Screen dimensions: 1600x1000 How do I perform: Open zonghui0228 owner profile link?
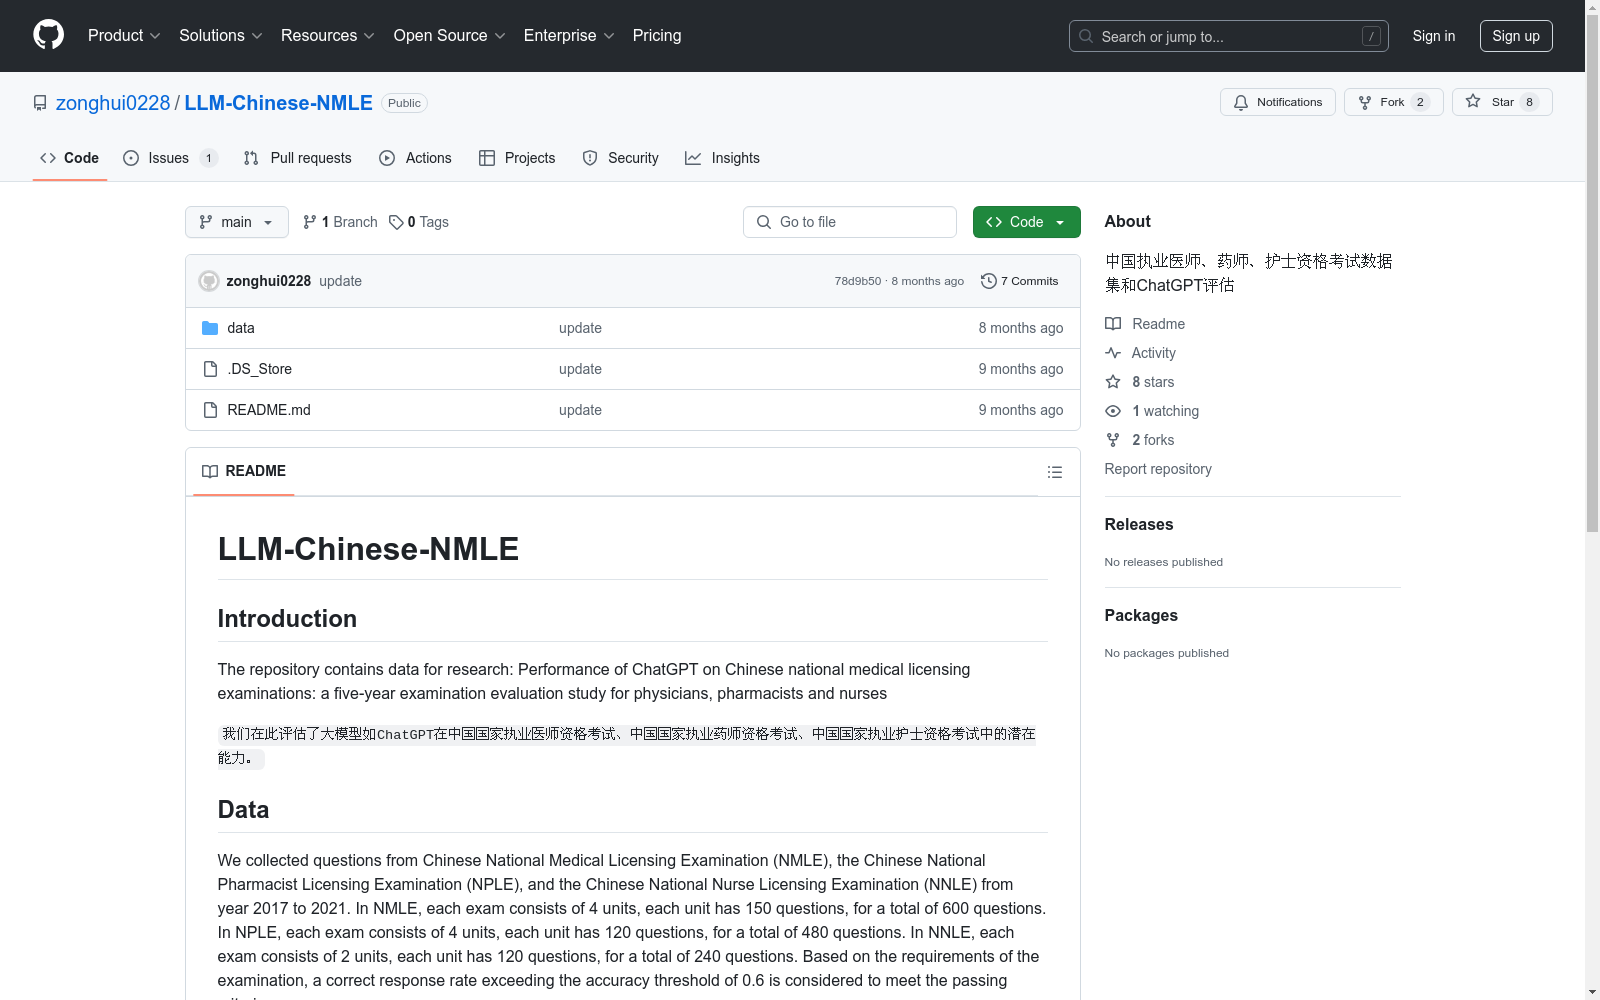113,103
